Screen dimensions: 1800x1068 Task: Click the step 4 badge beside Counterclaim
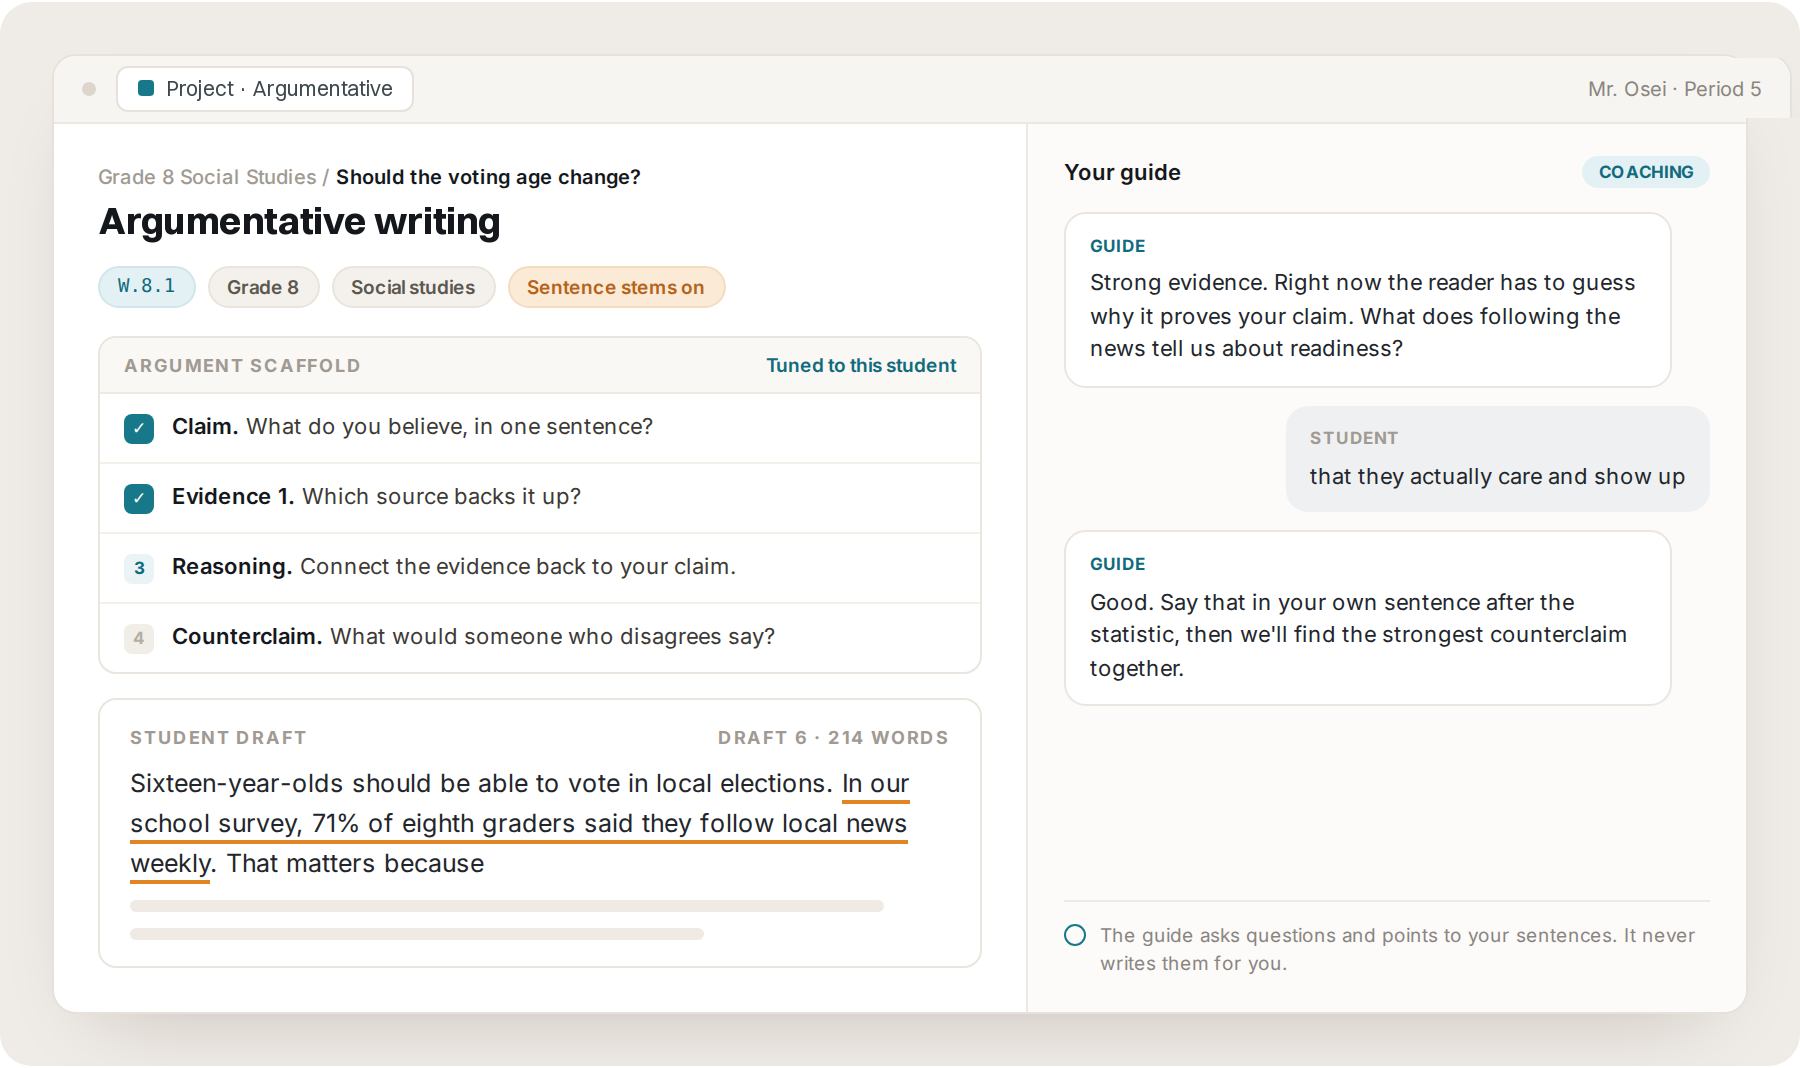click(139, 638)
